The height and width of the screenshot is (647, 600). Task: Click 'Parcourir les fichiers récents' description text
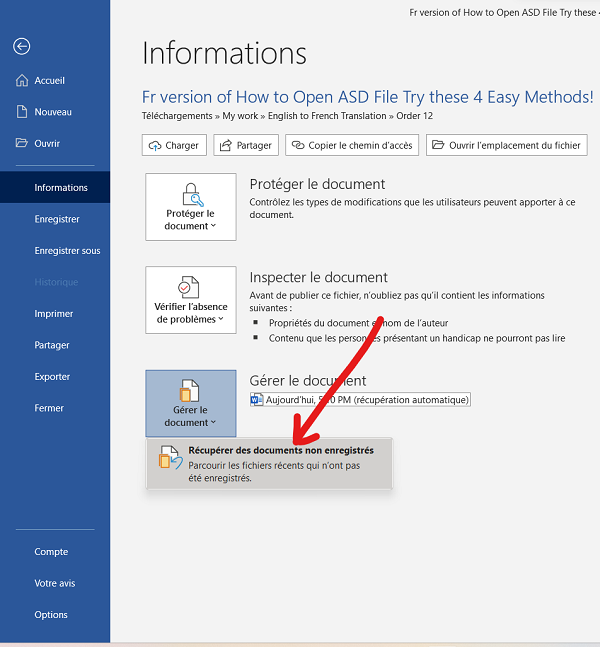(x=274, y=472)
